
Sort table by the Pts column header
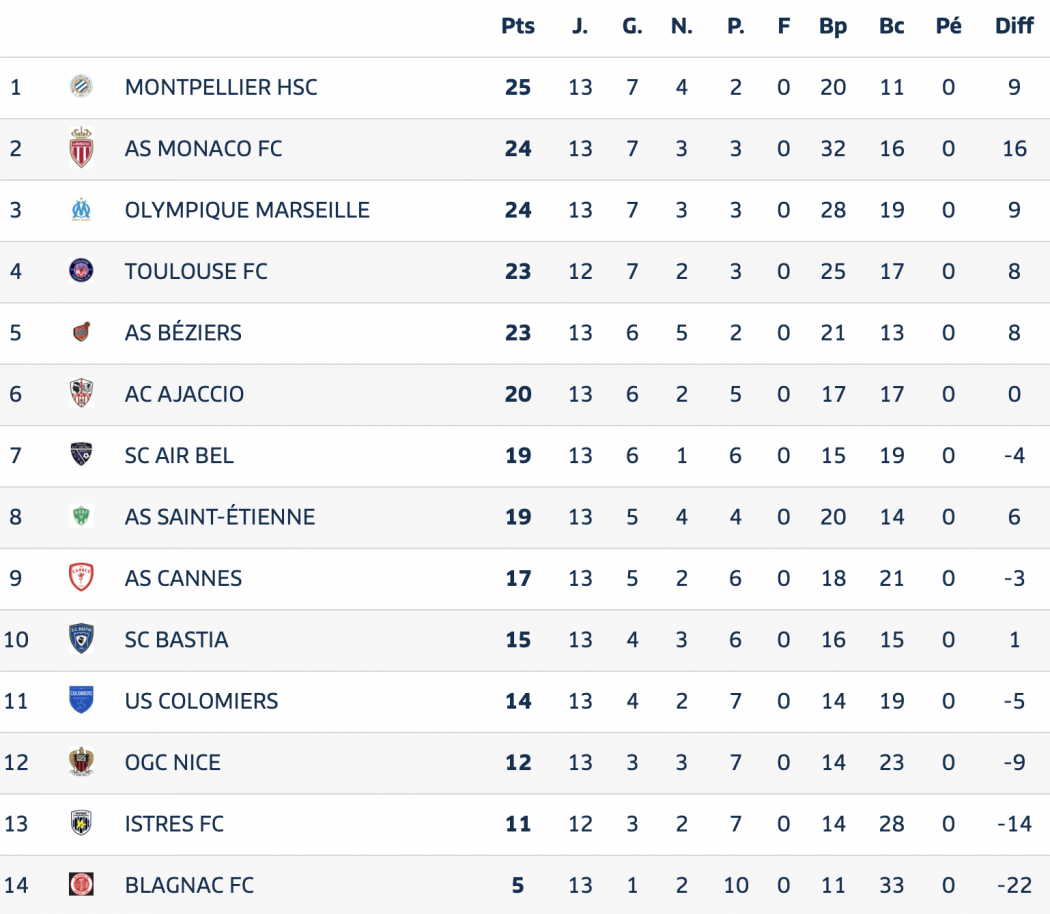[518, 26]
